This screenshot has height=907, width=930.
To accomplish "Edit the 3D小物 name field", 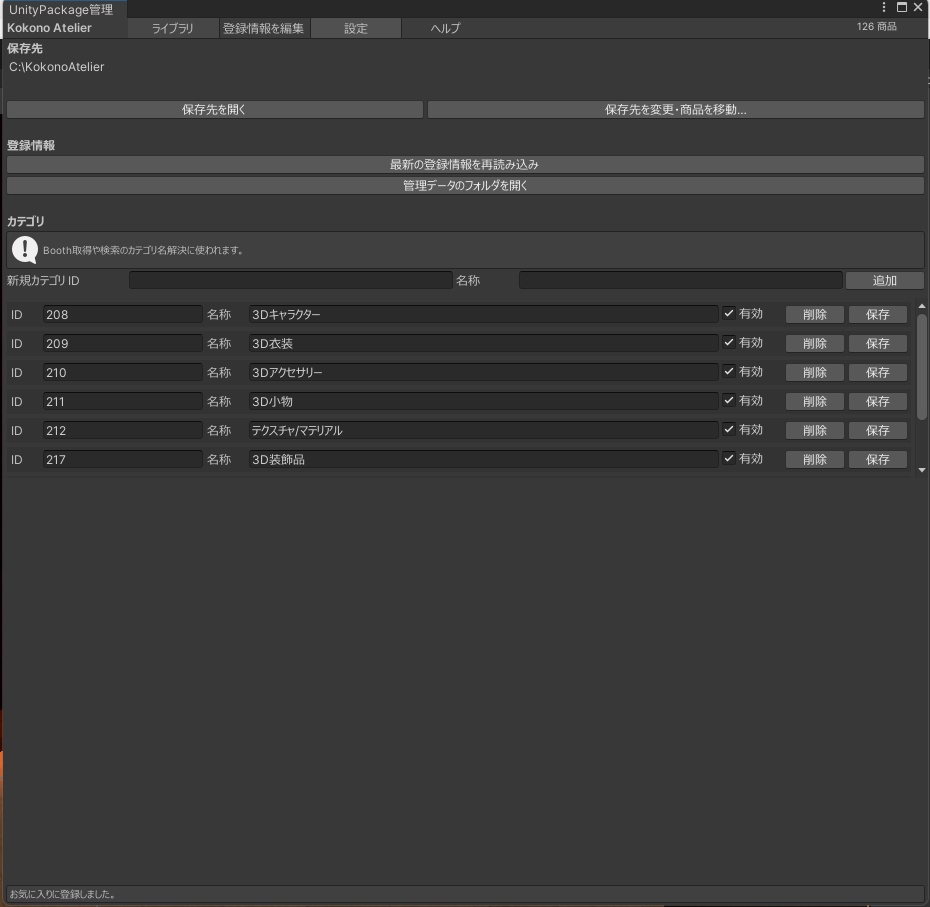I will coord(483,402).
